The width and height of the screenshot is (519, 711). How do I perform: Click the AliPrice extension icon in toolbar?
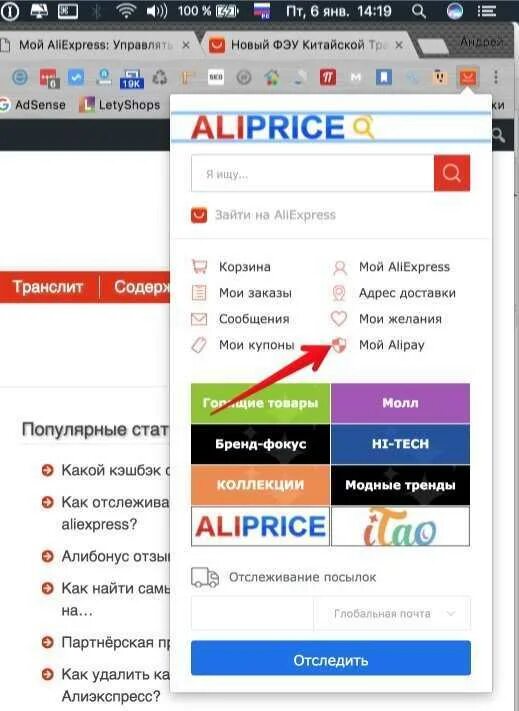(x=467, y=77)
